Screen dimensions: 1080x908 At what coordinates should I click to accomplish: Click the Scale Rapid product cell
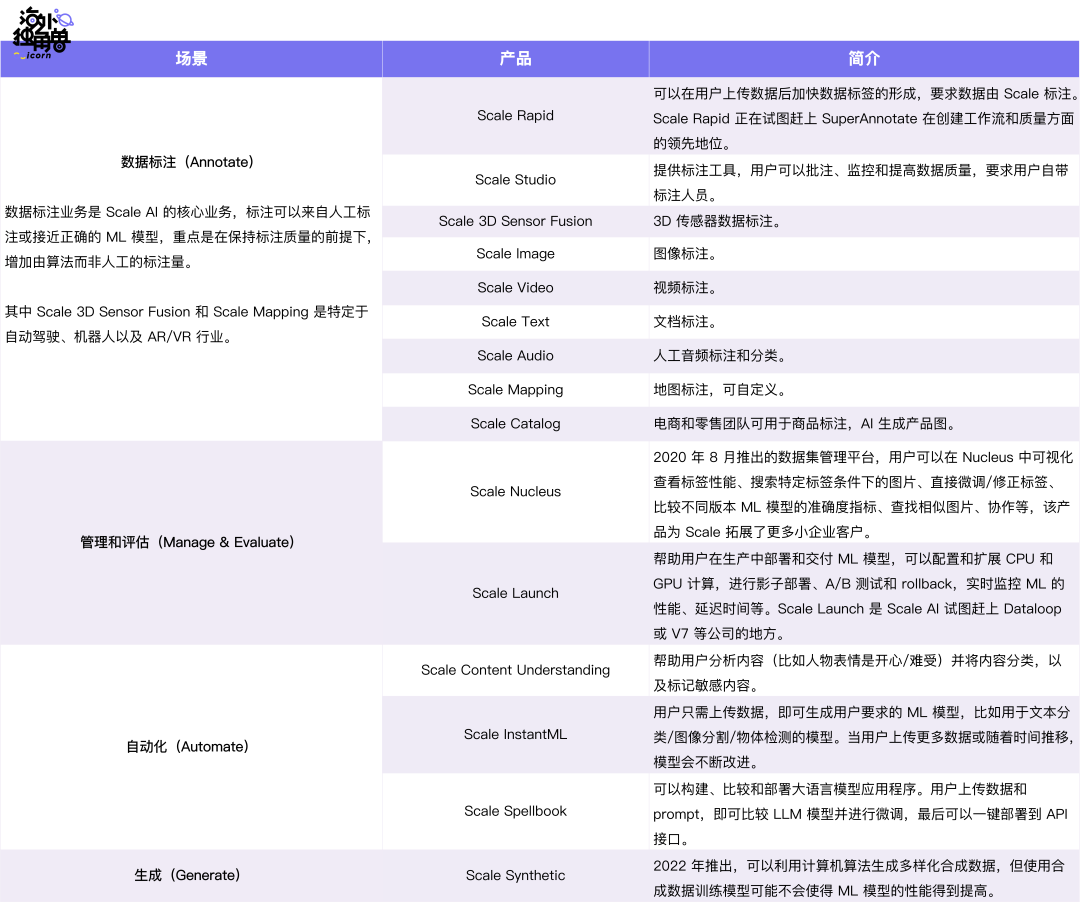515,115
